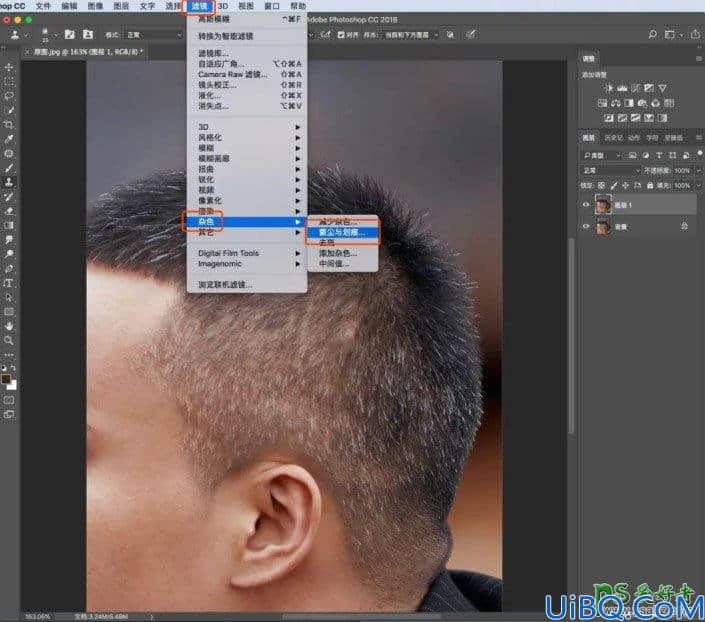The image size is (705, 622).
Task: Open the workspace switcher dropdown
Action: 673,35
